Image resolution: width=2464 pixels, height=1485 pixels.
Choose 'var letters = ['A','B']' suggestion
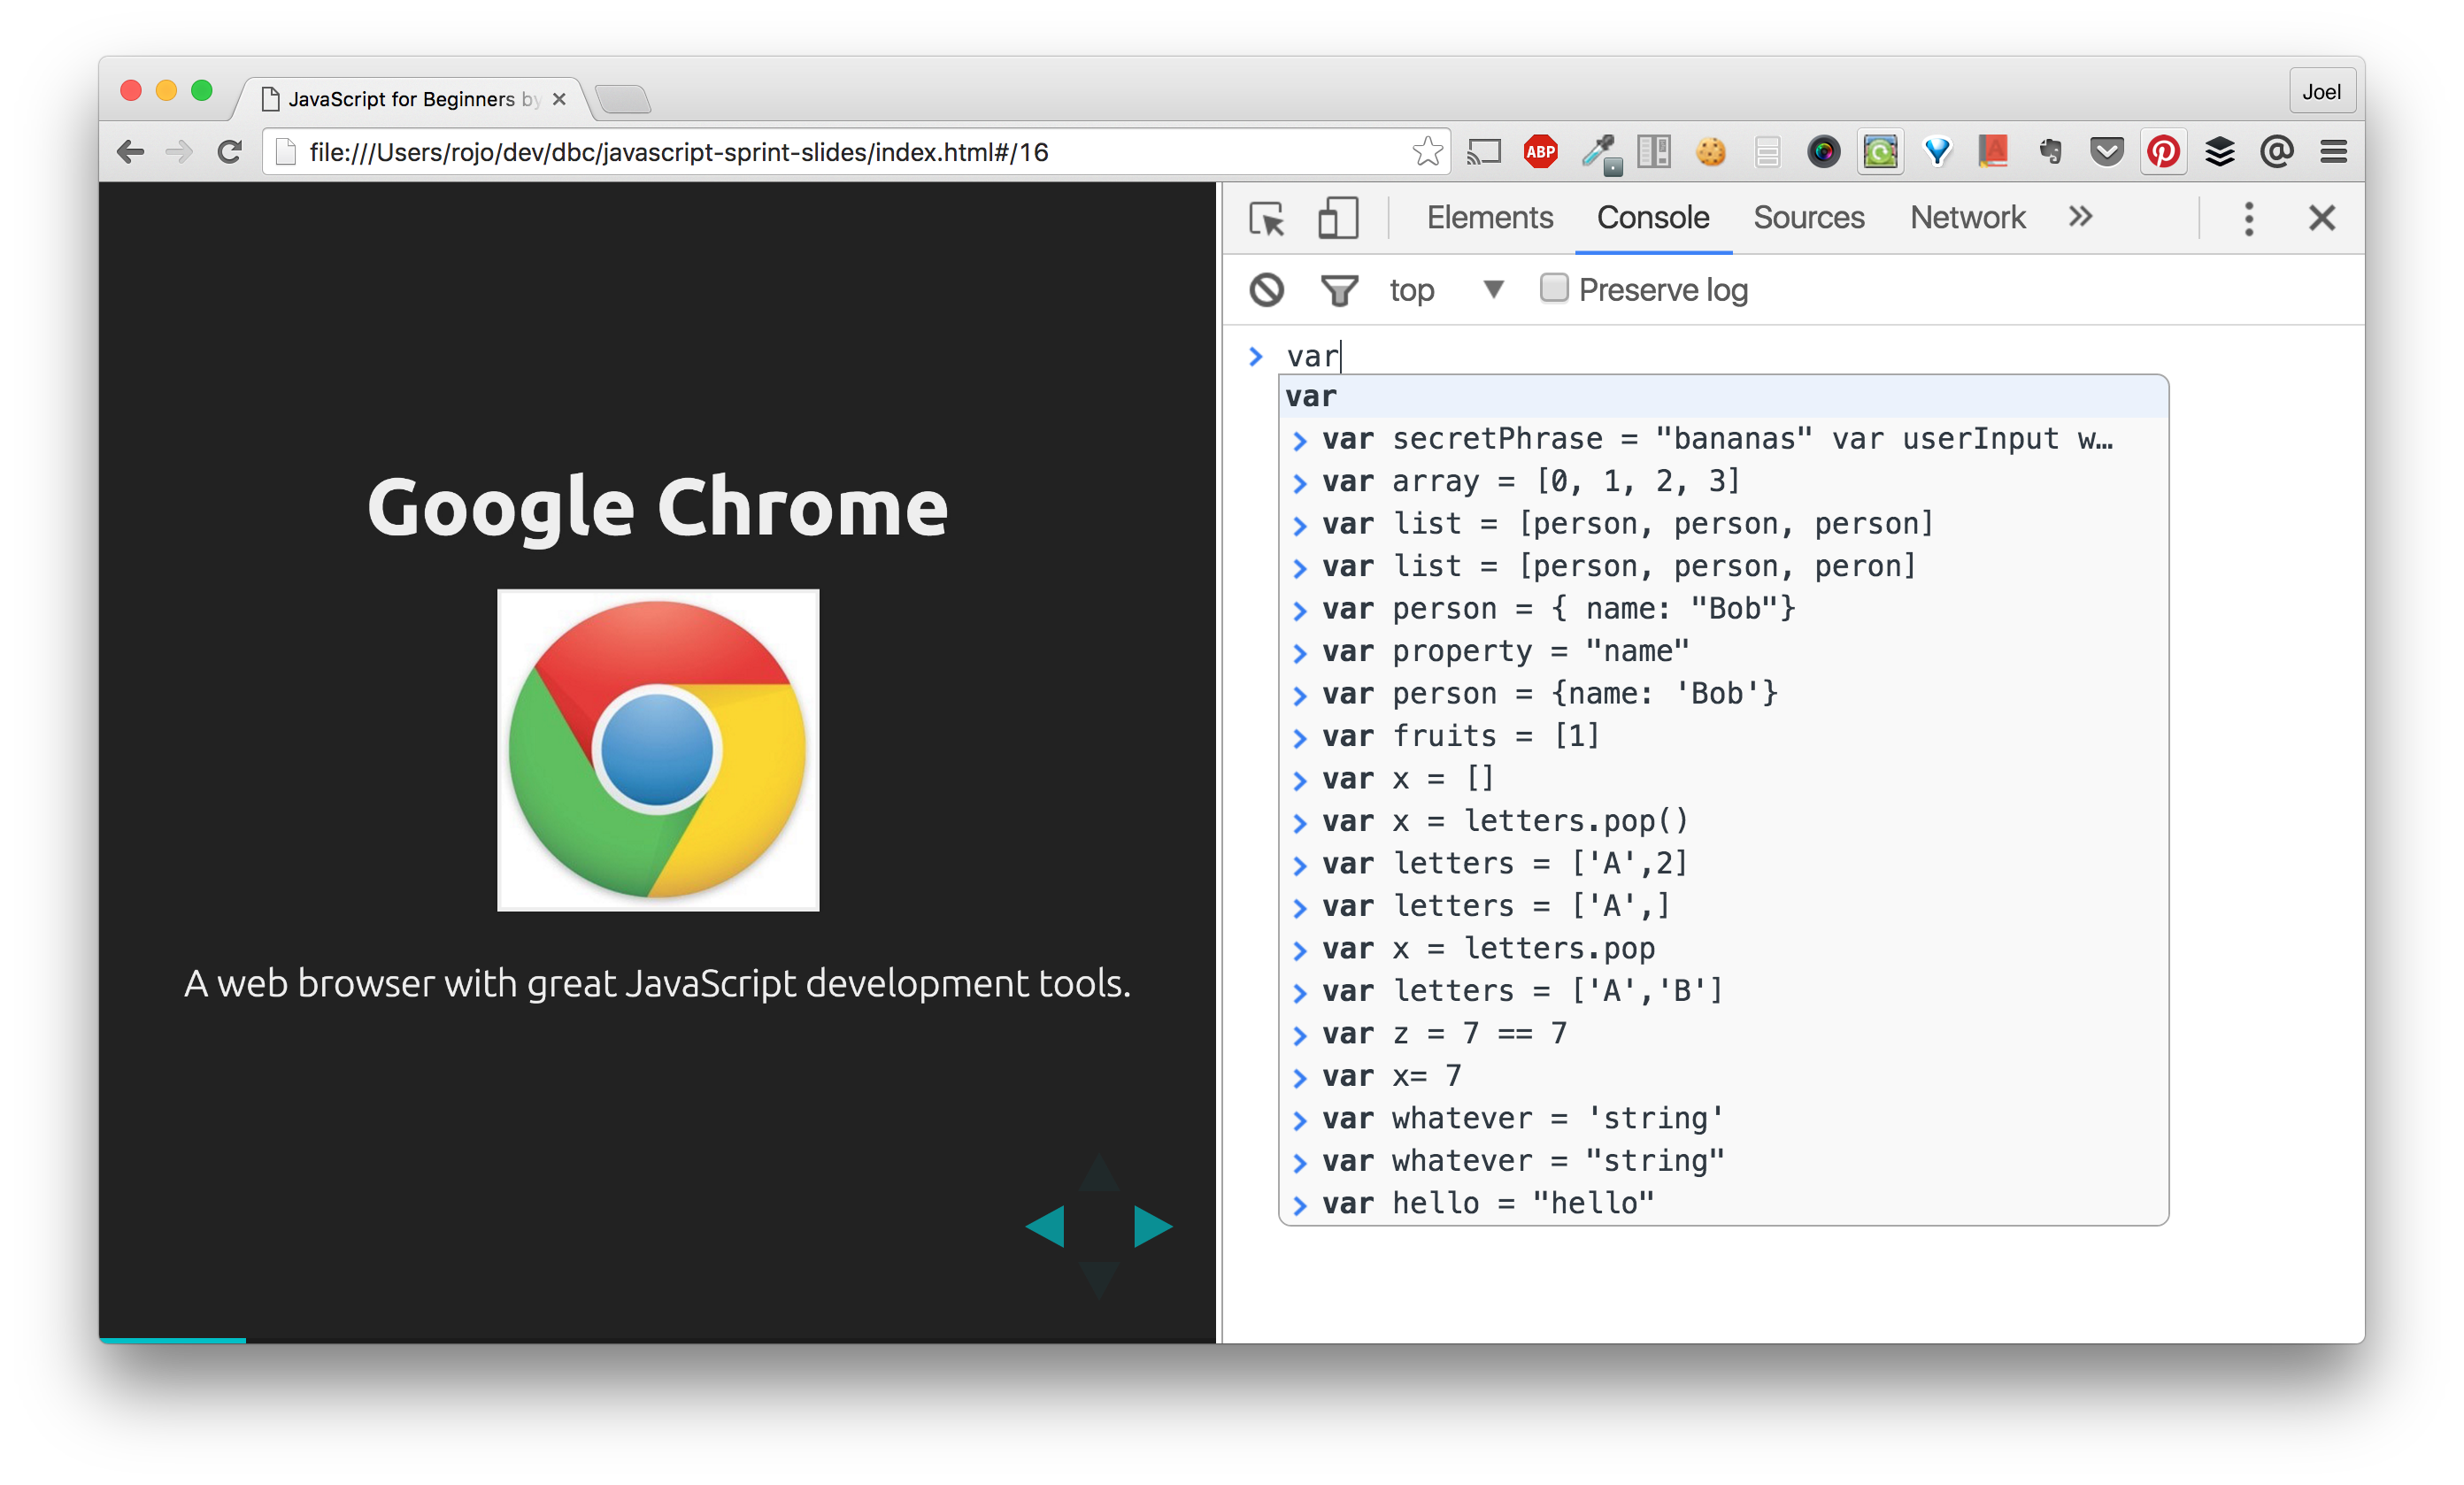1724,992
